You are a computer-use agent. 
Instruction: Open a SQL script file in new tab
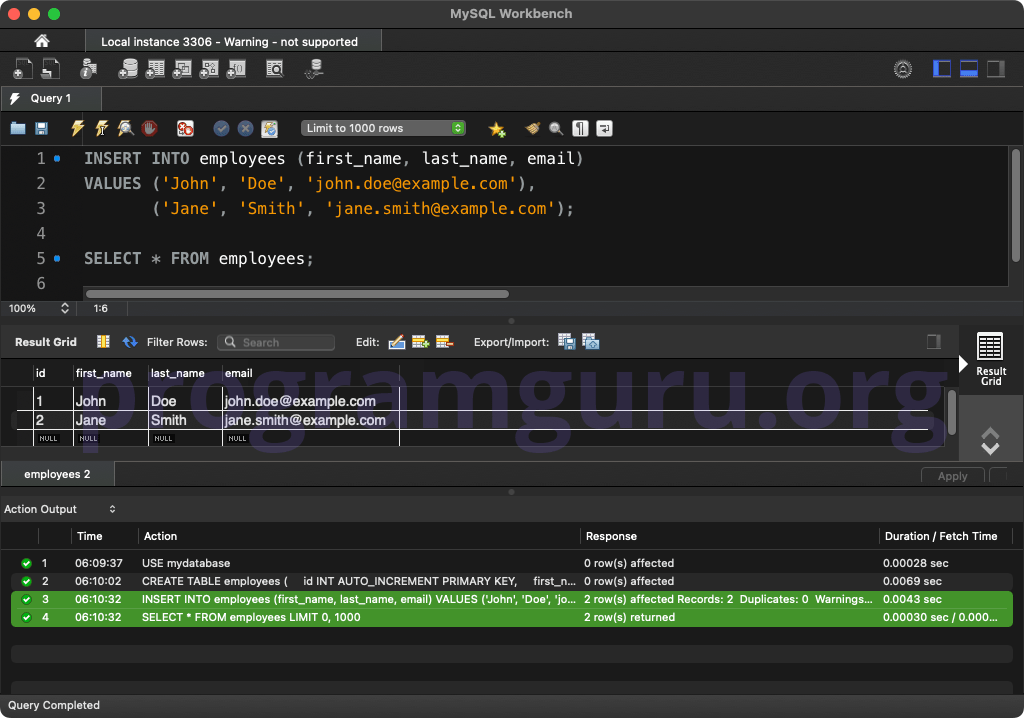50,69
